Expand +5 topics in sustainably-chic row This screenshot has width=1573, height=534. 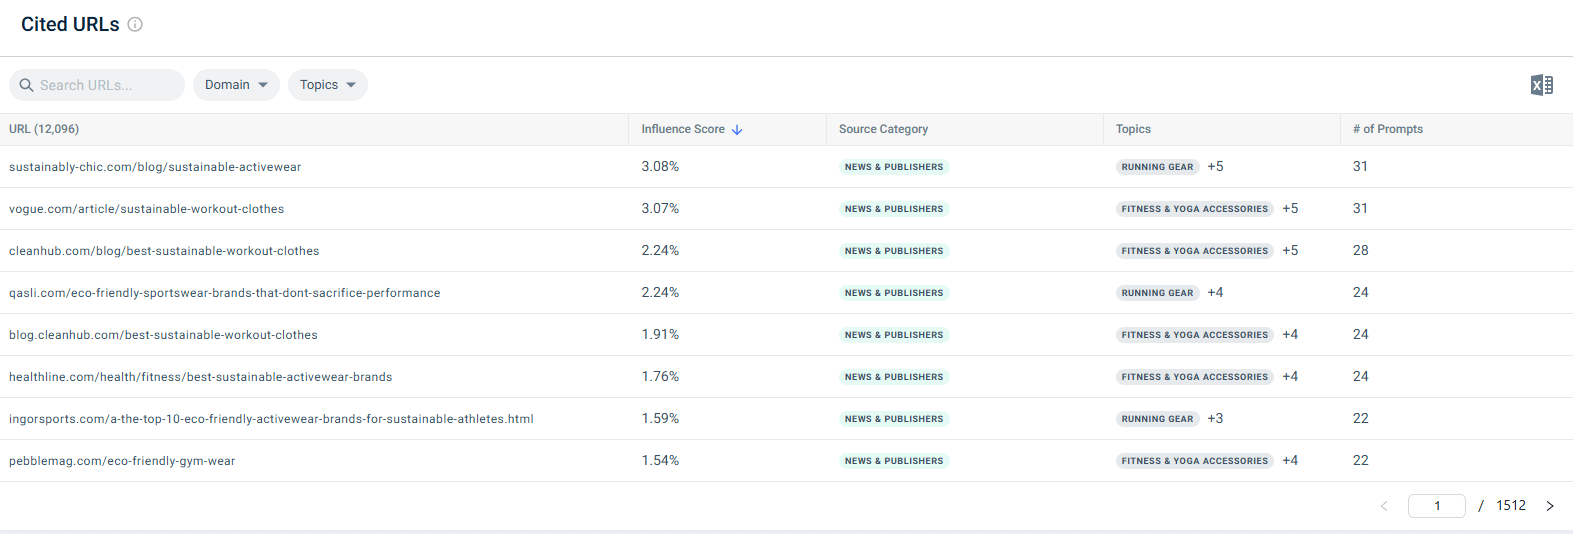1215,167
